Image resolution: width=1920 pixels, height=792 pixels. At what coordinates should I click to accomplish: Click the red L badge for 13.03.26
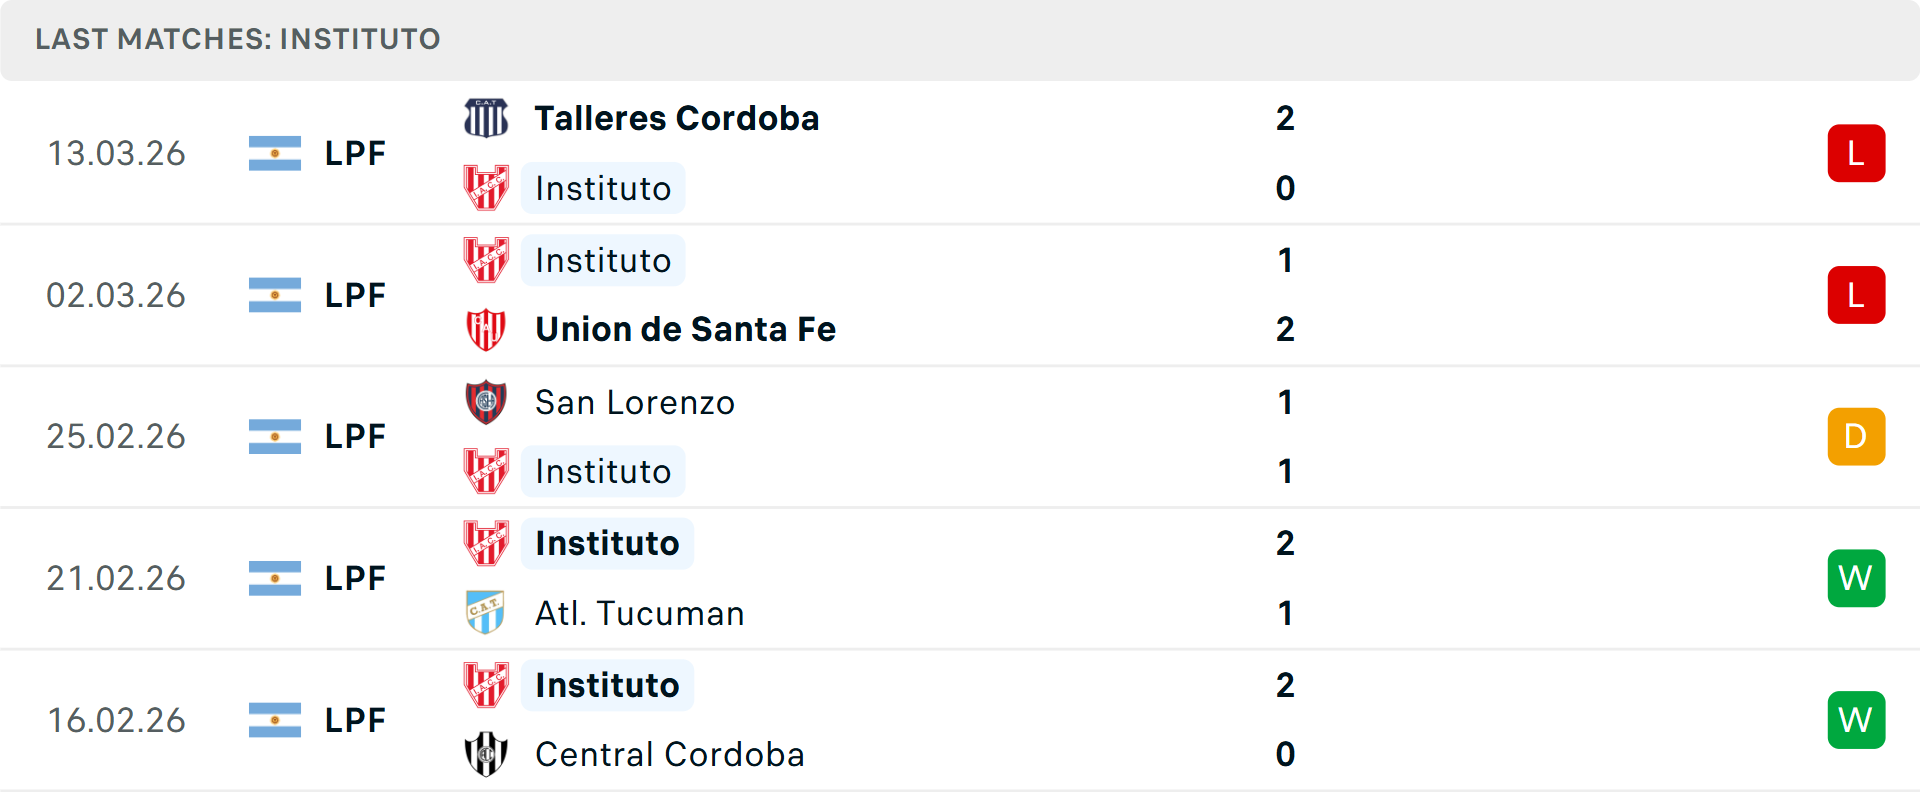pos(1856,153)
